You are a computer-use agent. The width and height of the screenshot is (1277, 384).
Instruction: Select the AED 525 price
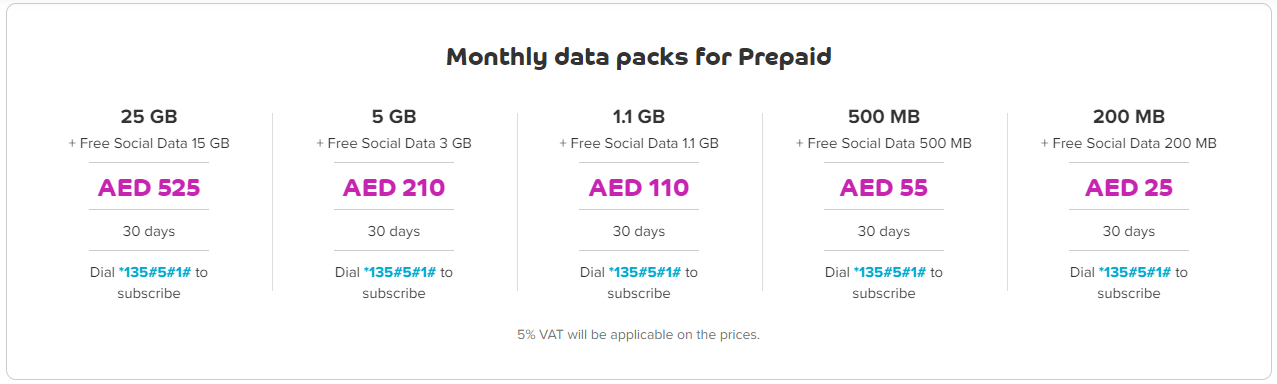(149, 188)
